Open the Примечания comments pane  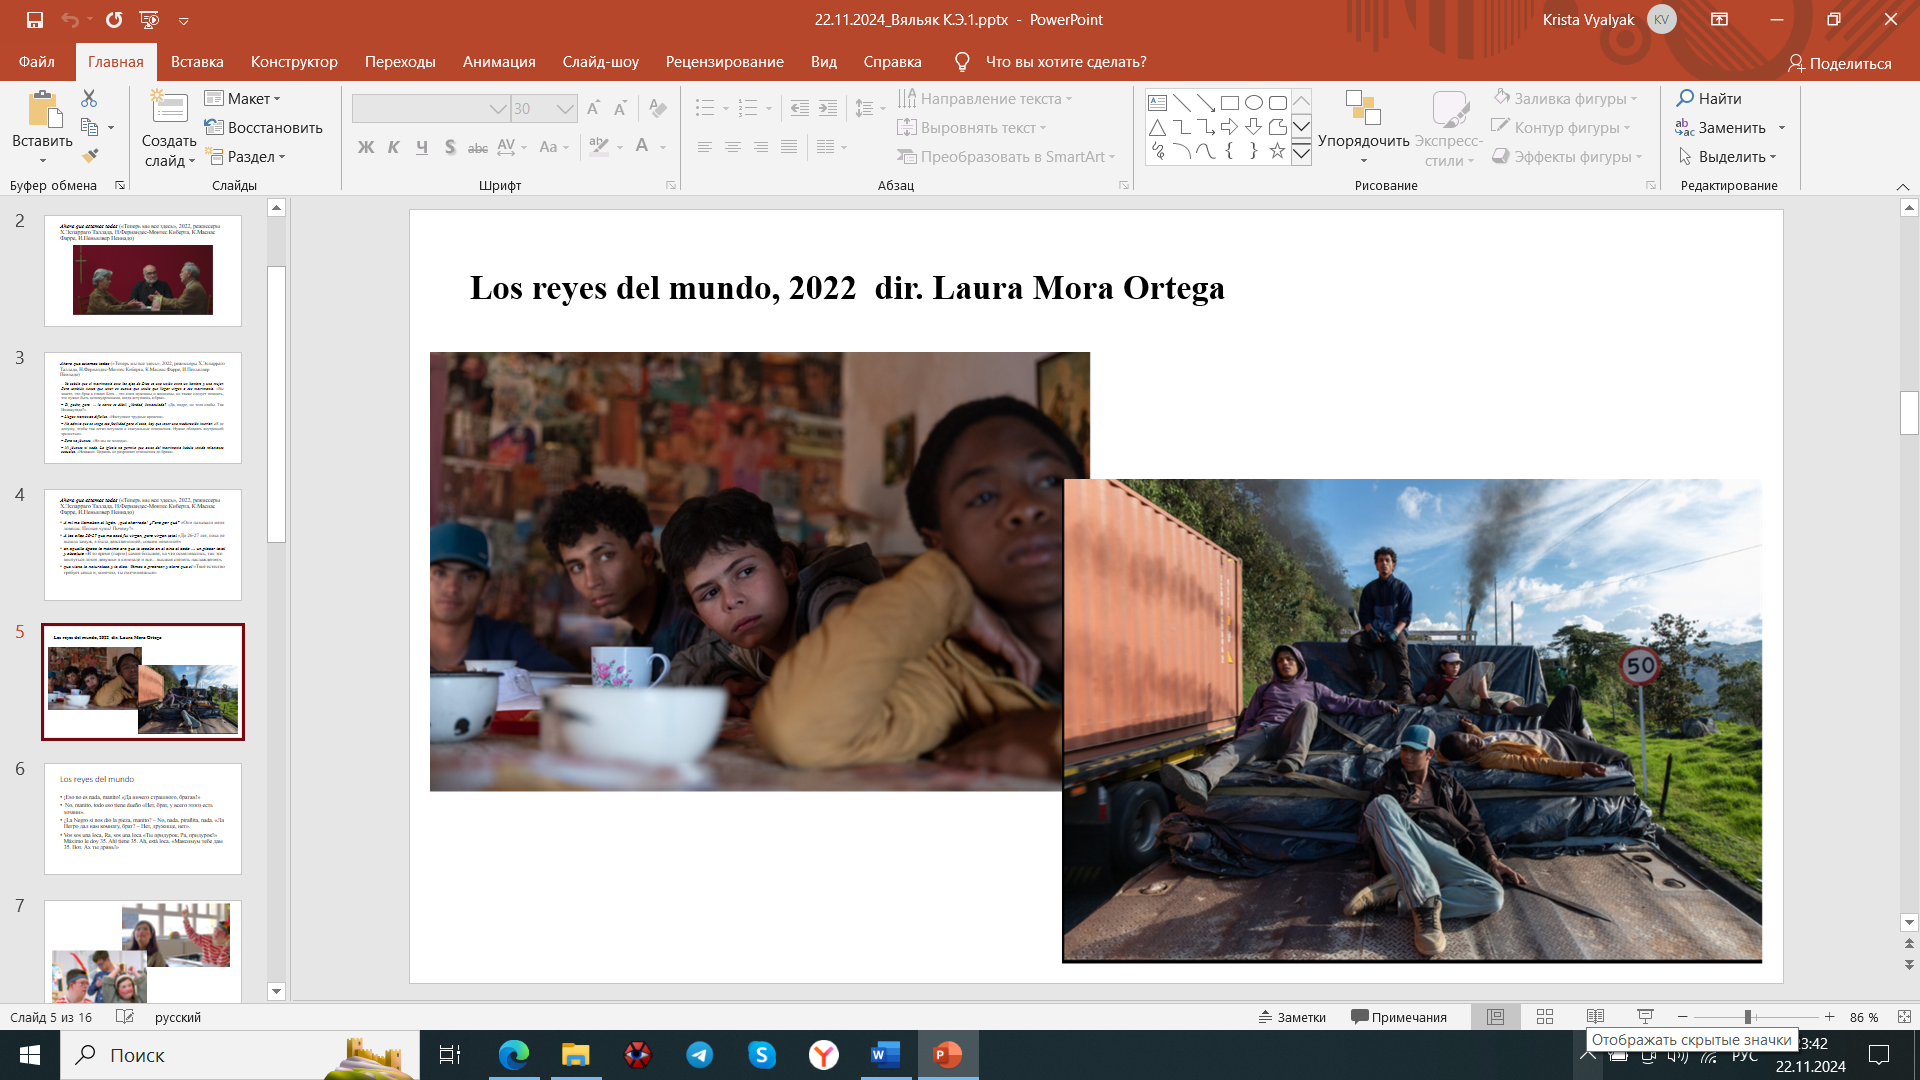[x=1399, y=1017]
